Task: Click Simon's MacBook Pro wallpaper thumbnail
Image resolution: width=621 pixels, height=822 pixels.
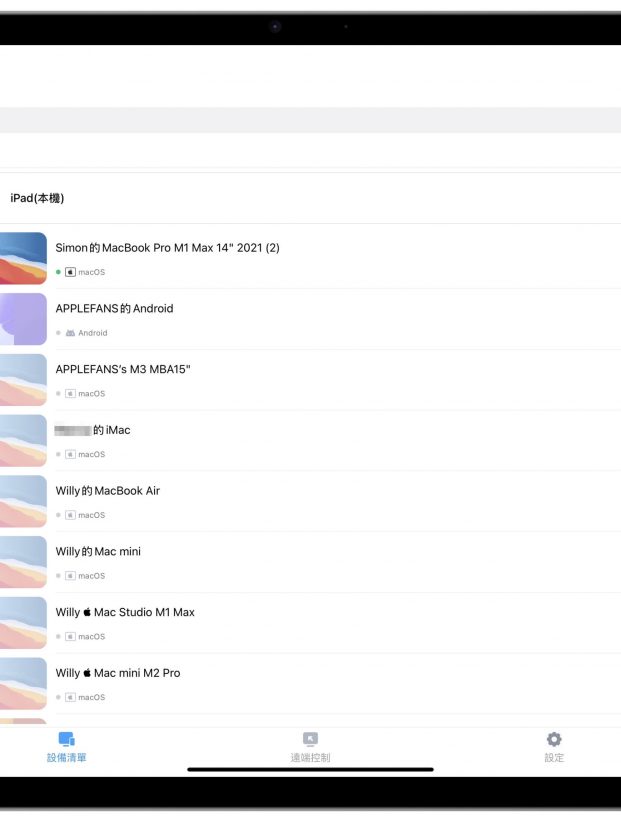Action: pos(23,258)
